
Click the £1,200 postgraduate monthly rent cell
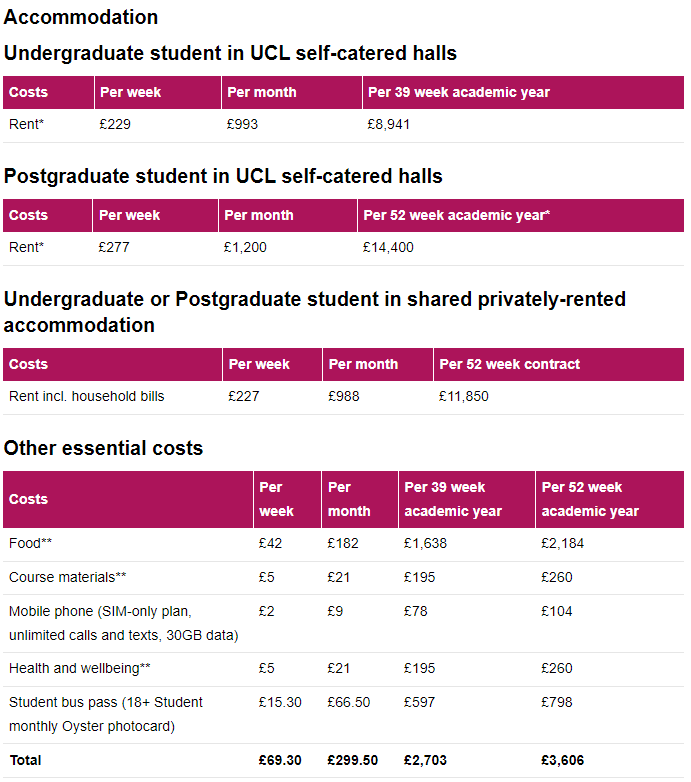pos(246,248)
